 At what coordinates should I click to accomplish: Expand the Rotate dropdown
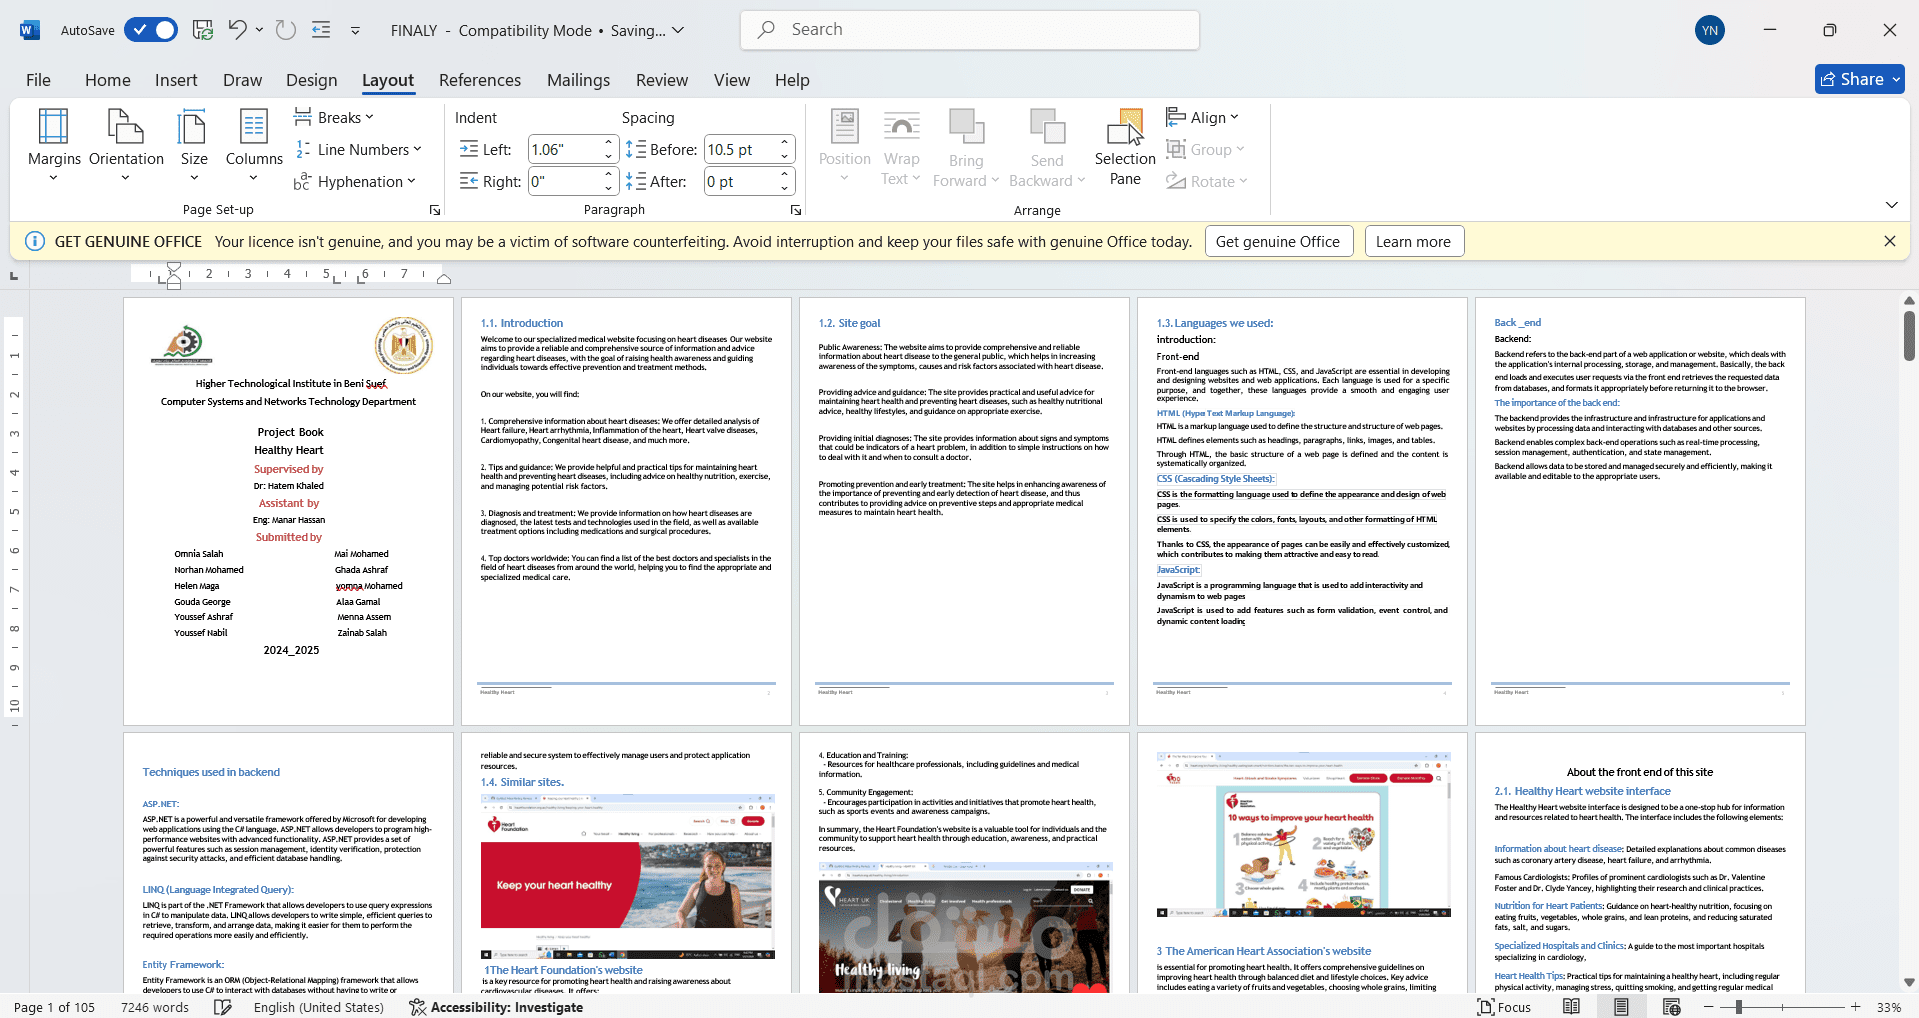1207,182
